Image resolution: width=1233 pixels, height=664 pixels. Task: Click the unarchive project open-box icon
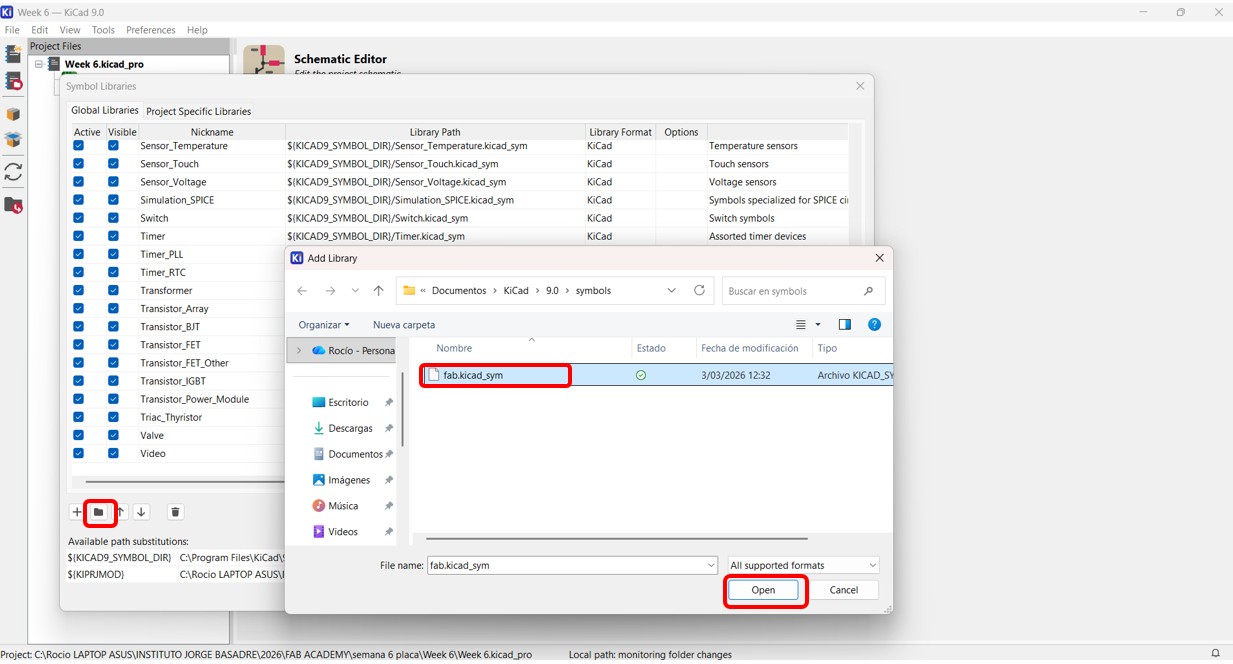[x=13, y=140]
